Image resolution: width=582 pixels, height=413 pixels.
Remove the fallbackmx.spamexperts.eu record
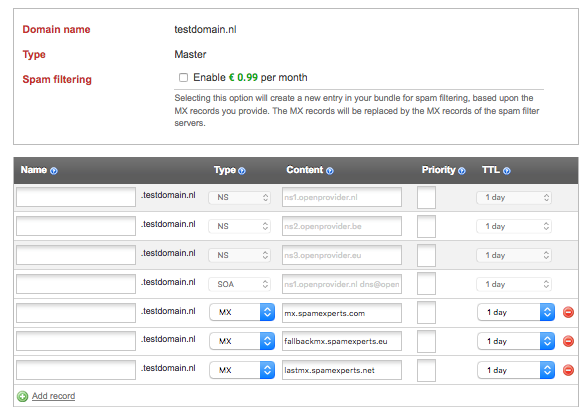tap(568, 341)
